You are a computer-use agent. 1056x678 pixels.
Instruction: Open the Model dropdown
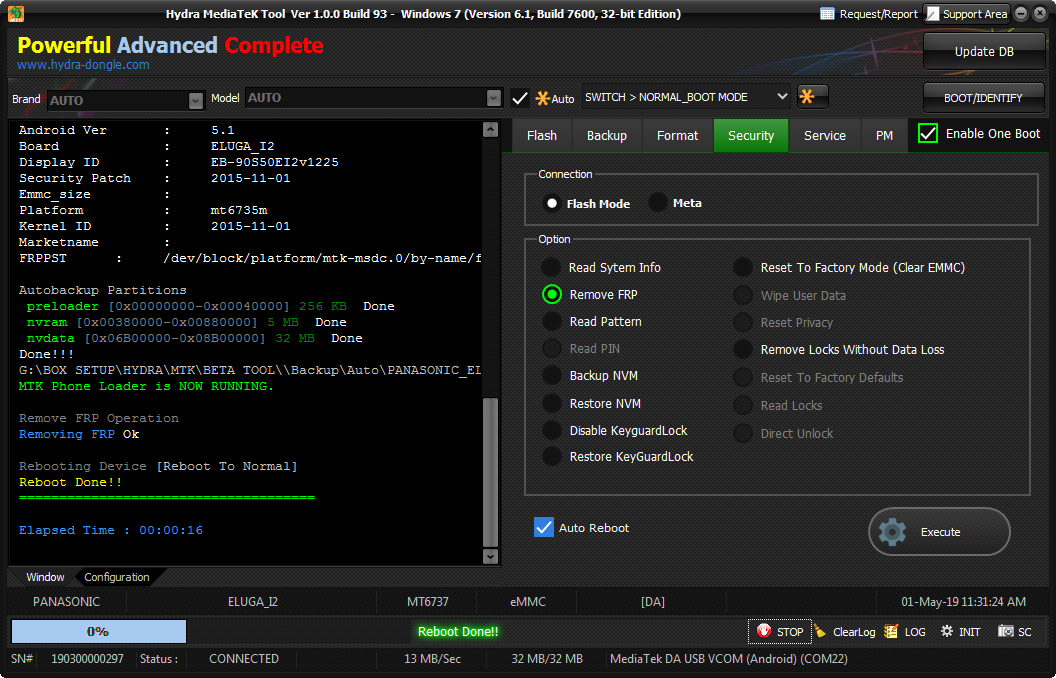pos(494,98)
